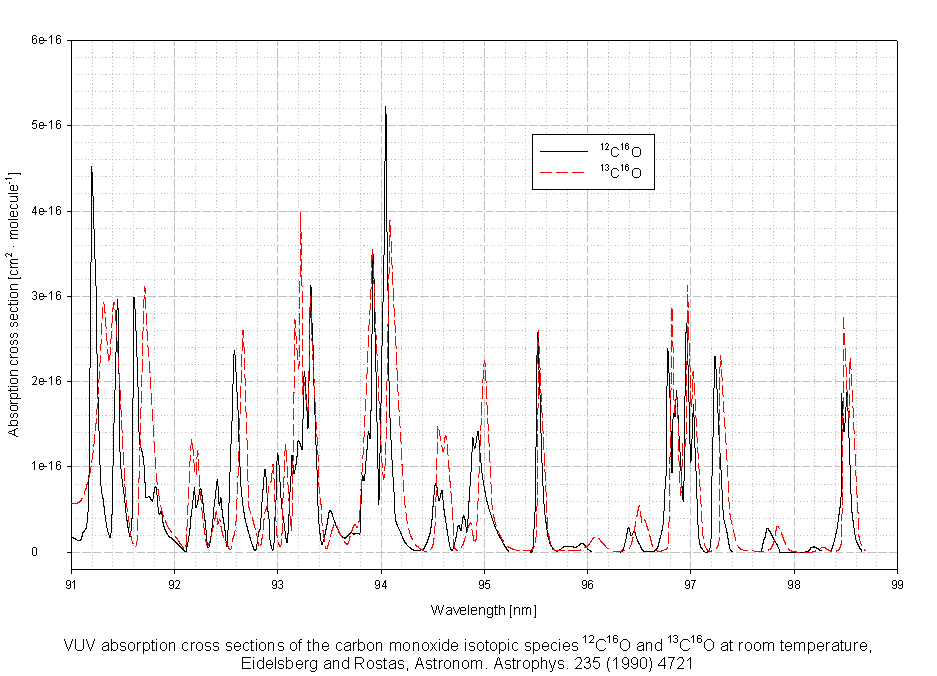Click the 'Wavelength [nm]' x-axis title
Screen dimensions: 937x676
coord(484,610)
